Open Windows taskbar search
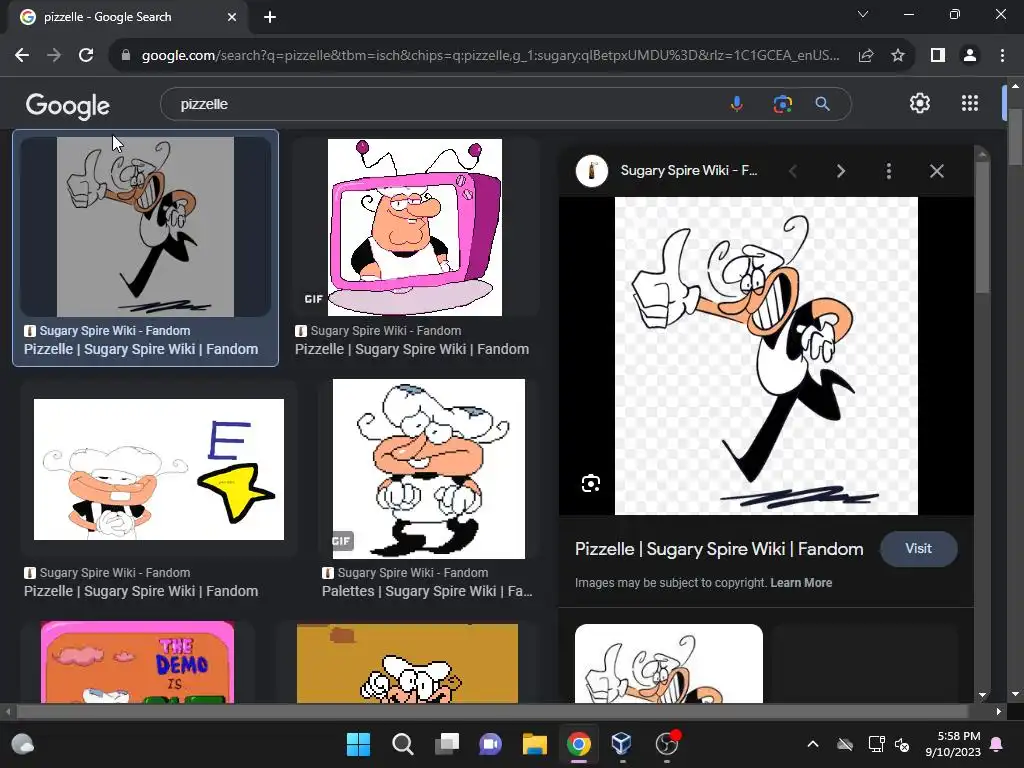Viewport: 1024px width, 768px height. (x=402, y=744)
